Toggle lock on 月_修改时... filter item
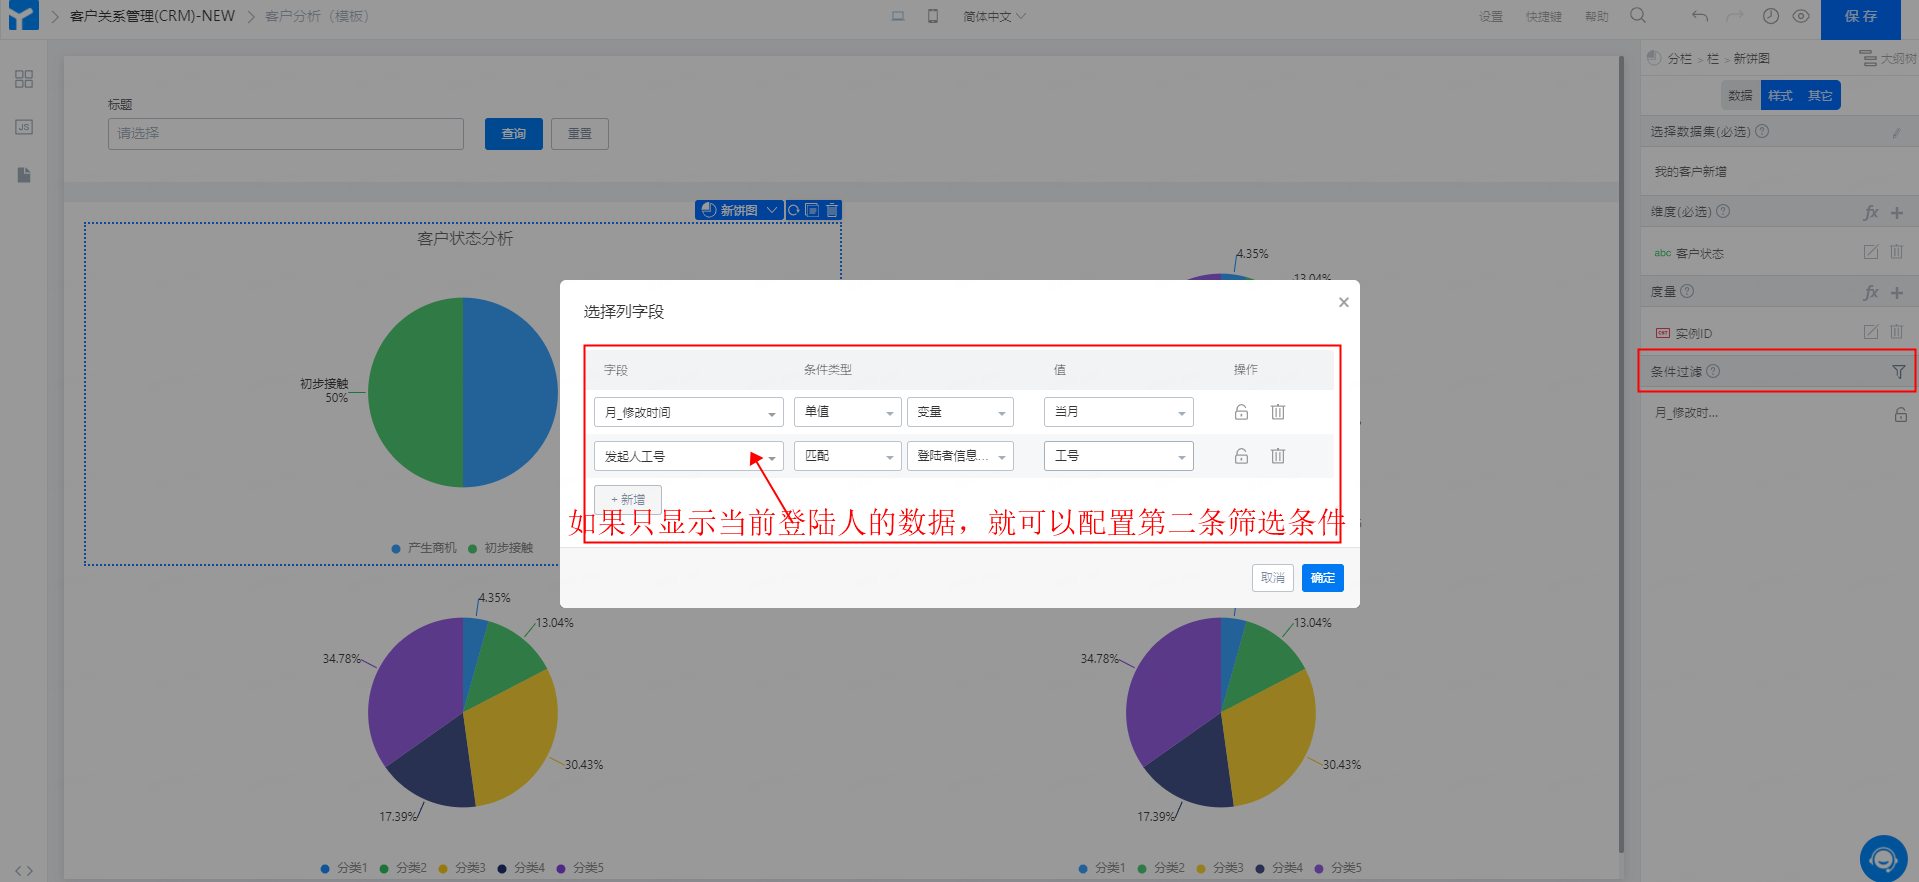This screenshot has height=882, width=1919. click(x=1901, y=414)
